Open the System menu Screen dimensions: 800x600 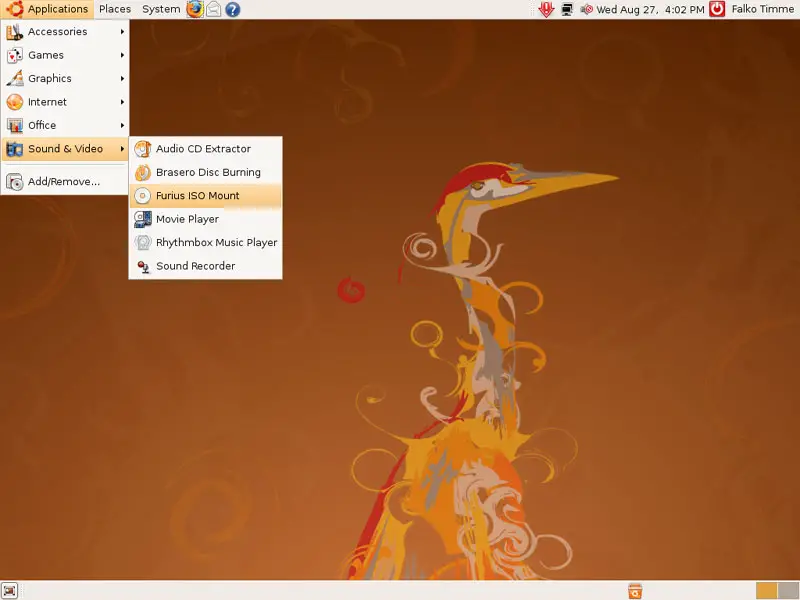161,9
